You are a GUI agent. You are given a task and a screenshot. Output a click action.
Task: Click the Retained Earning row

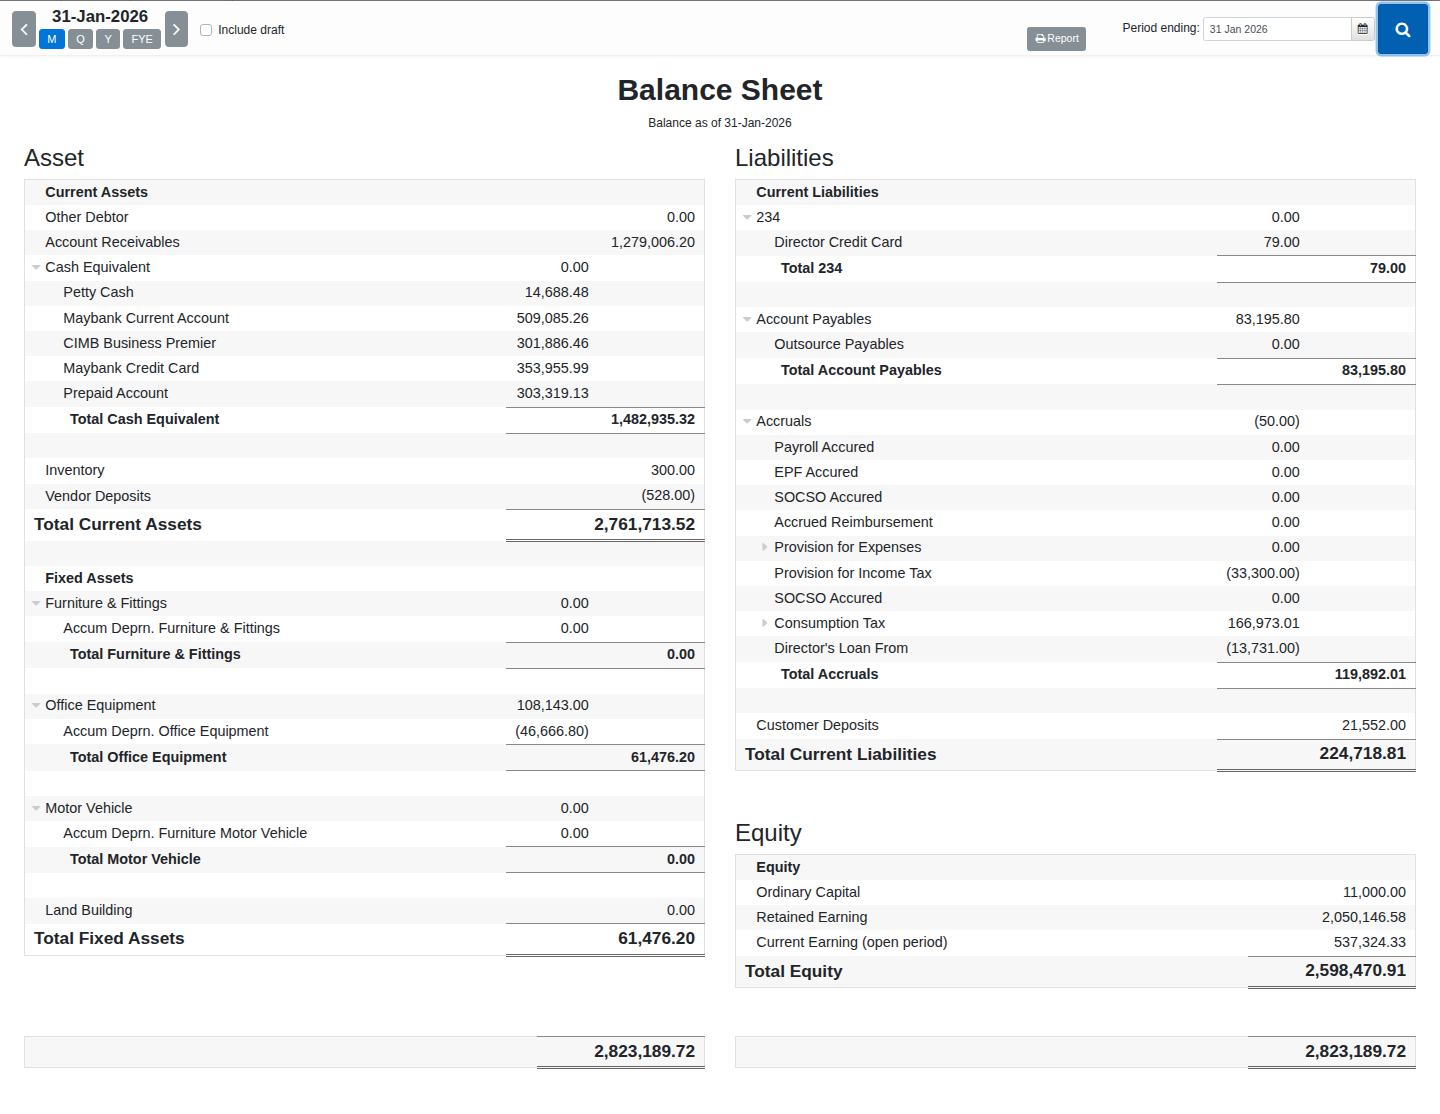coord(1075,917)
